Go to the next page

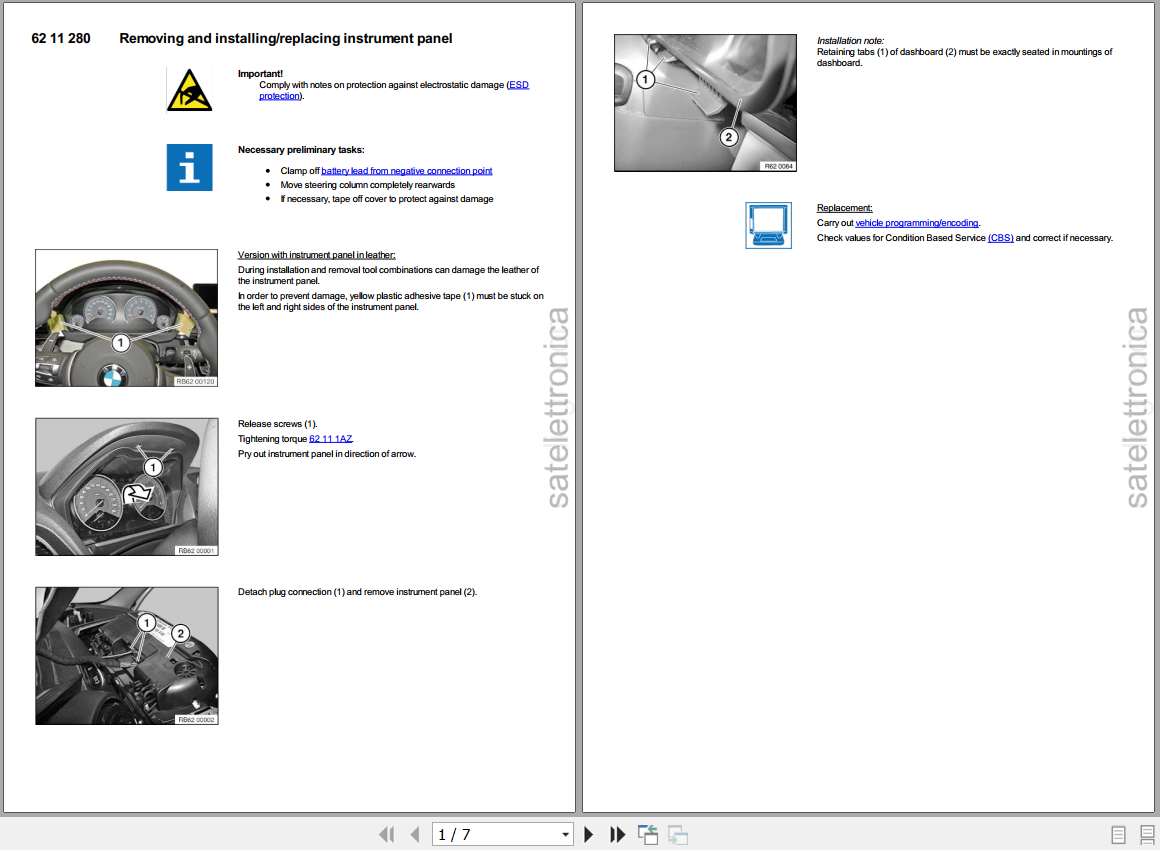(x=589, y=834)
